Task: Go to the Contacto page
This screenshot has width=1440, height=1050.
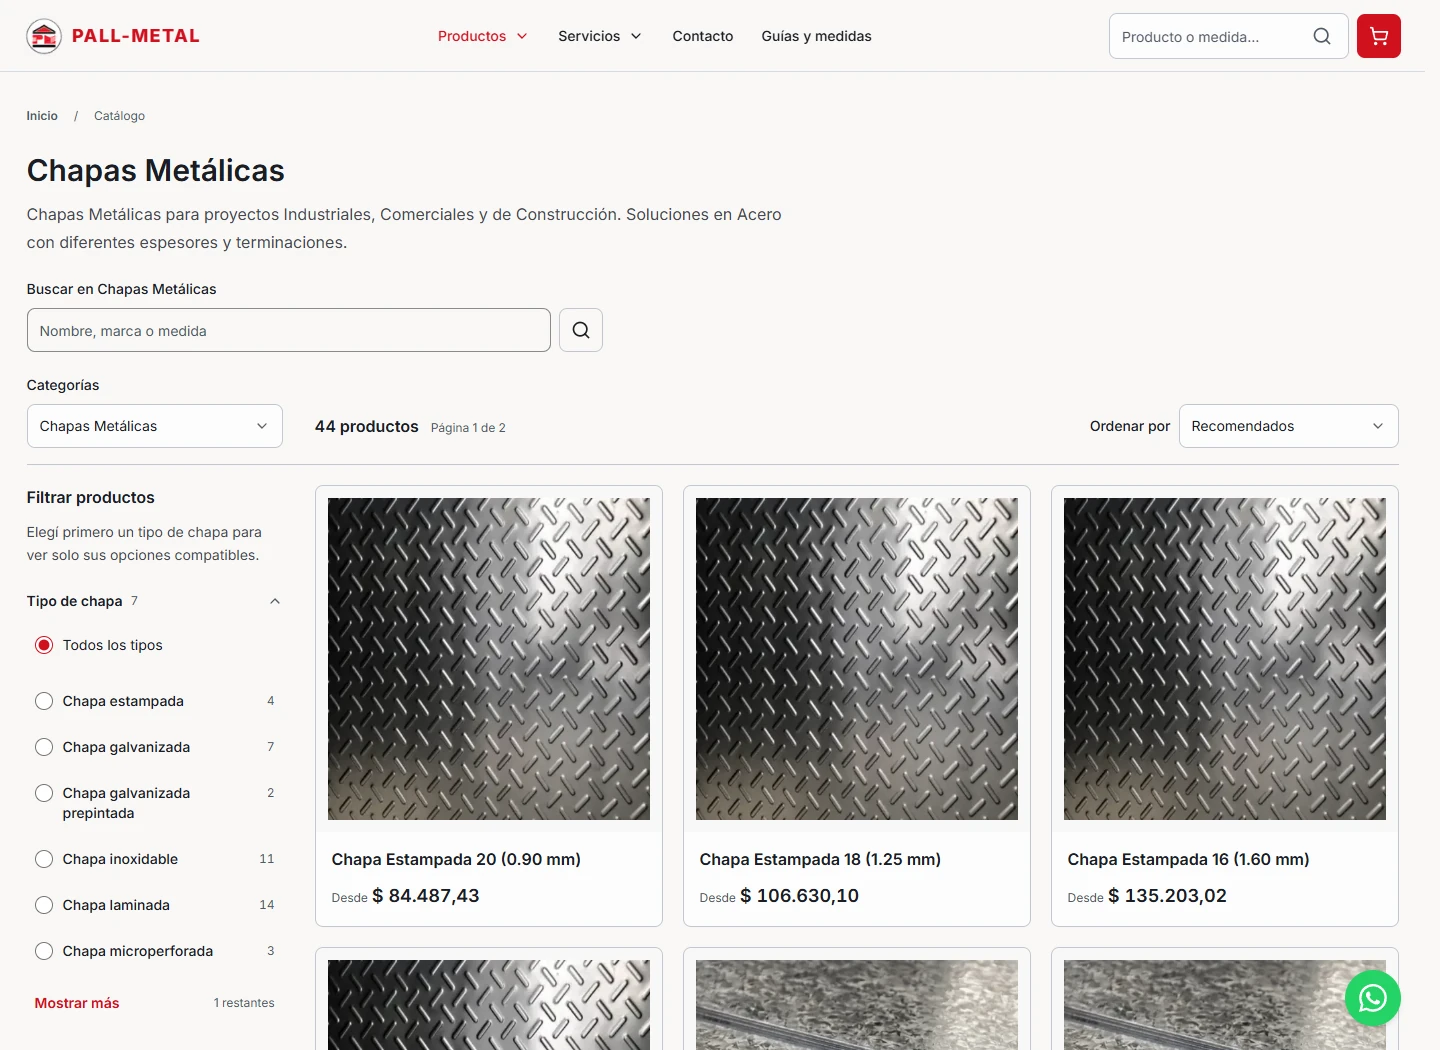Action: [702, 36]
